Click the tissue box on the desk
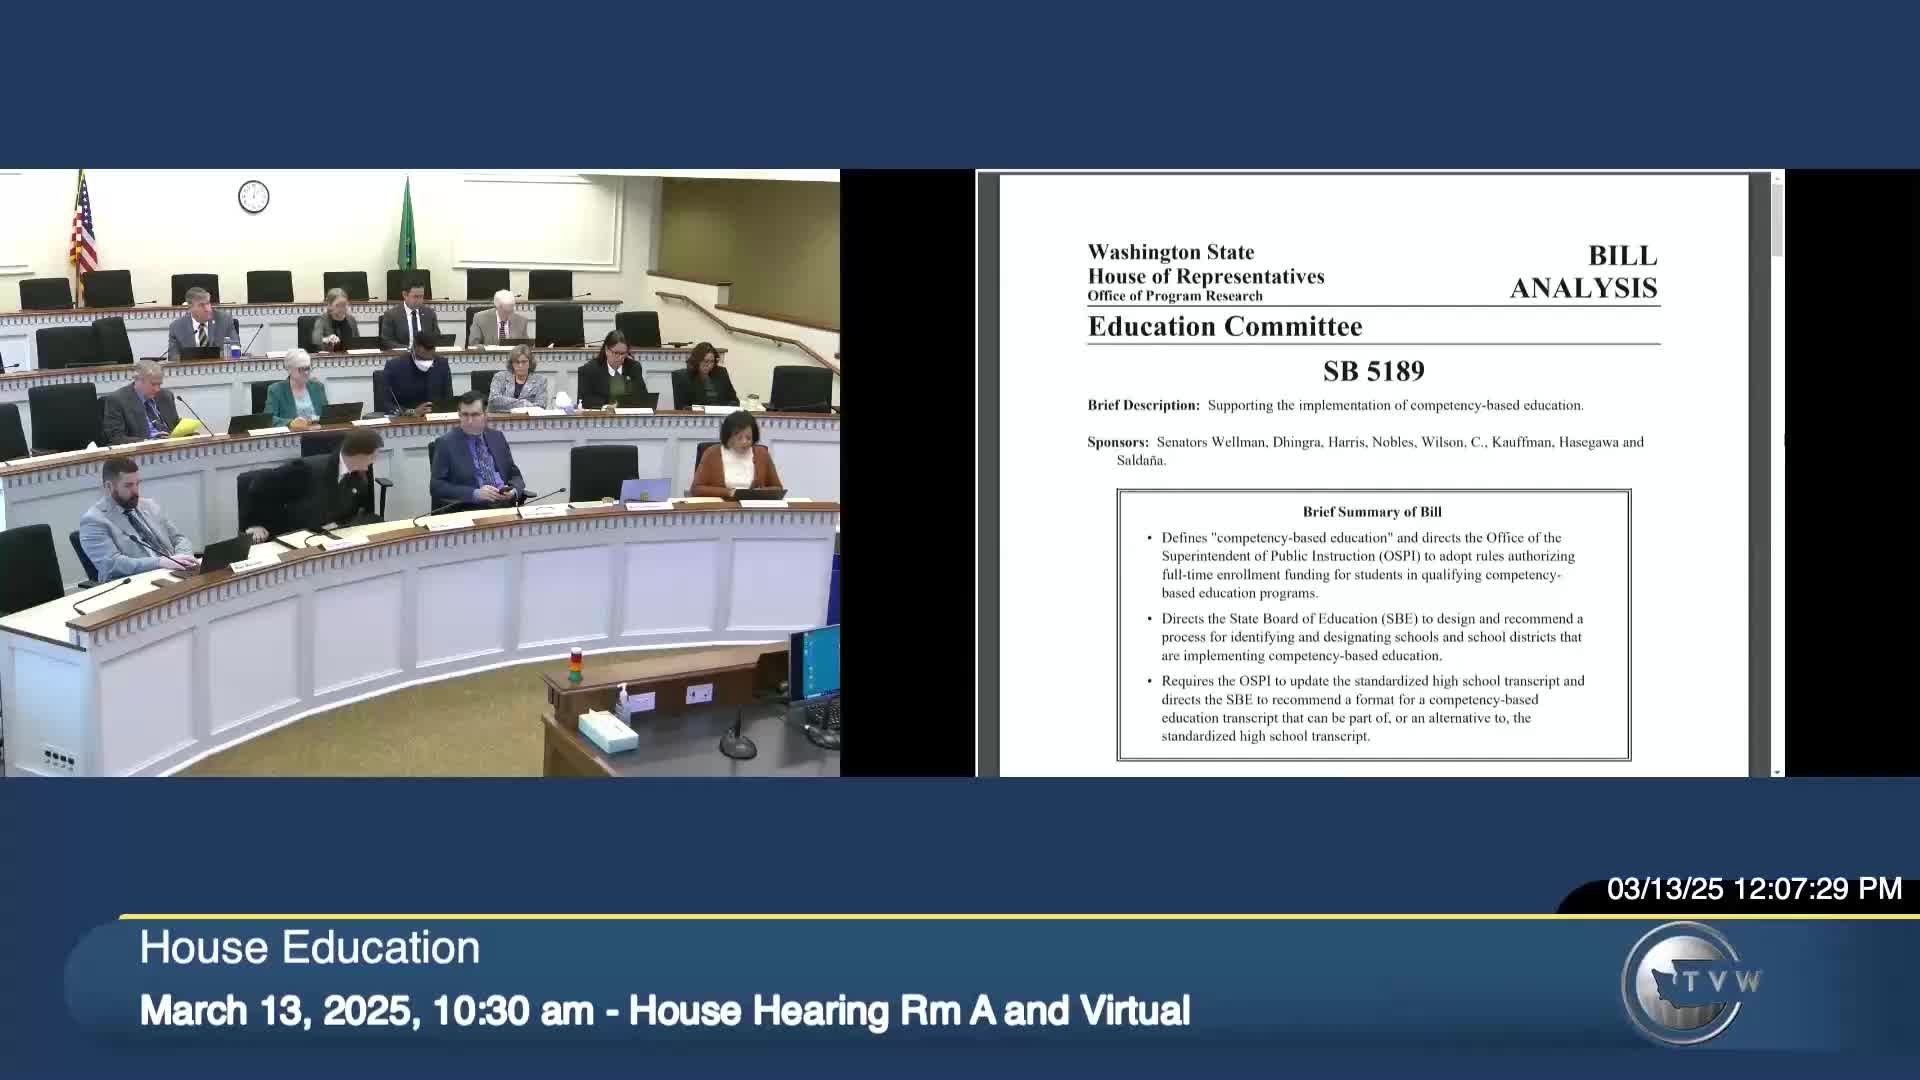 (x=608, y=732)
